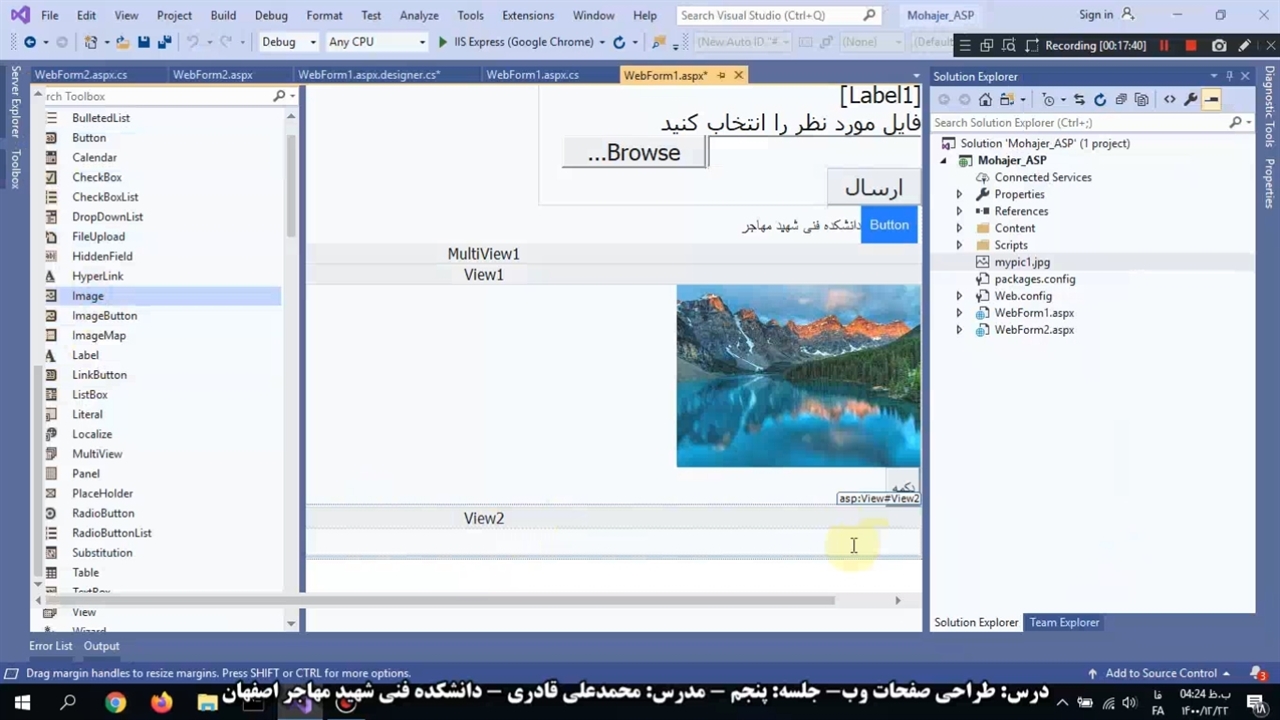Select mypic1.jpg in Solution Explorer
Screen dimensions: 1280x720
click(x=1021, y=262)
